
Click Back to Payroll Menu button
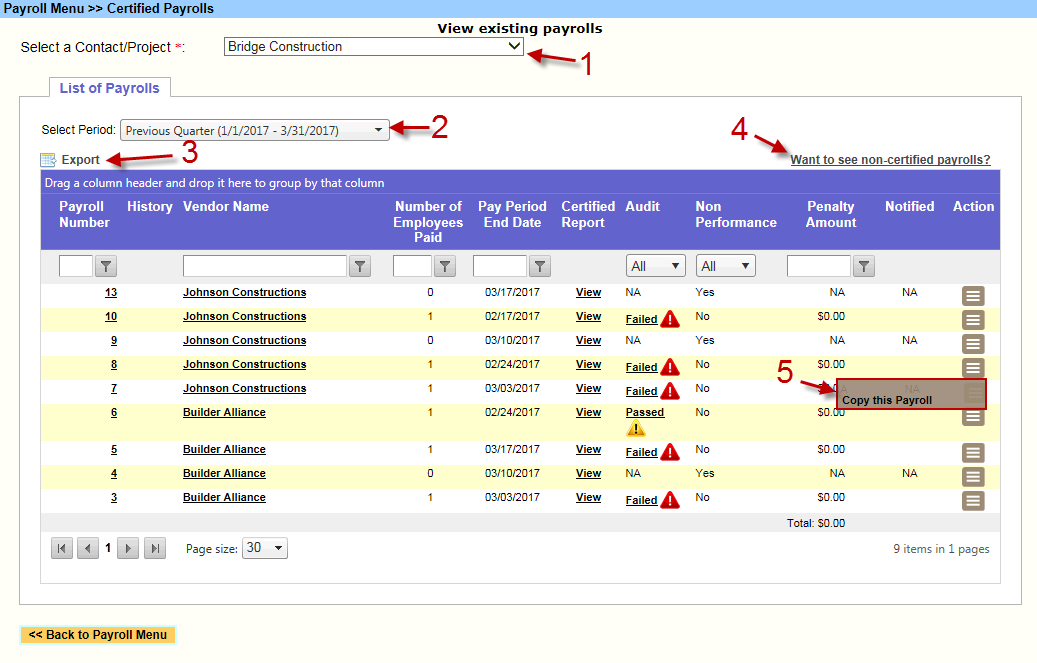[x=97, y=635]
